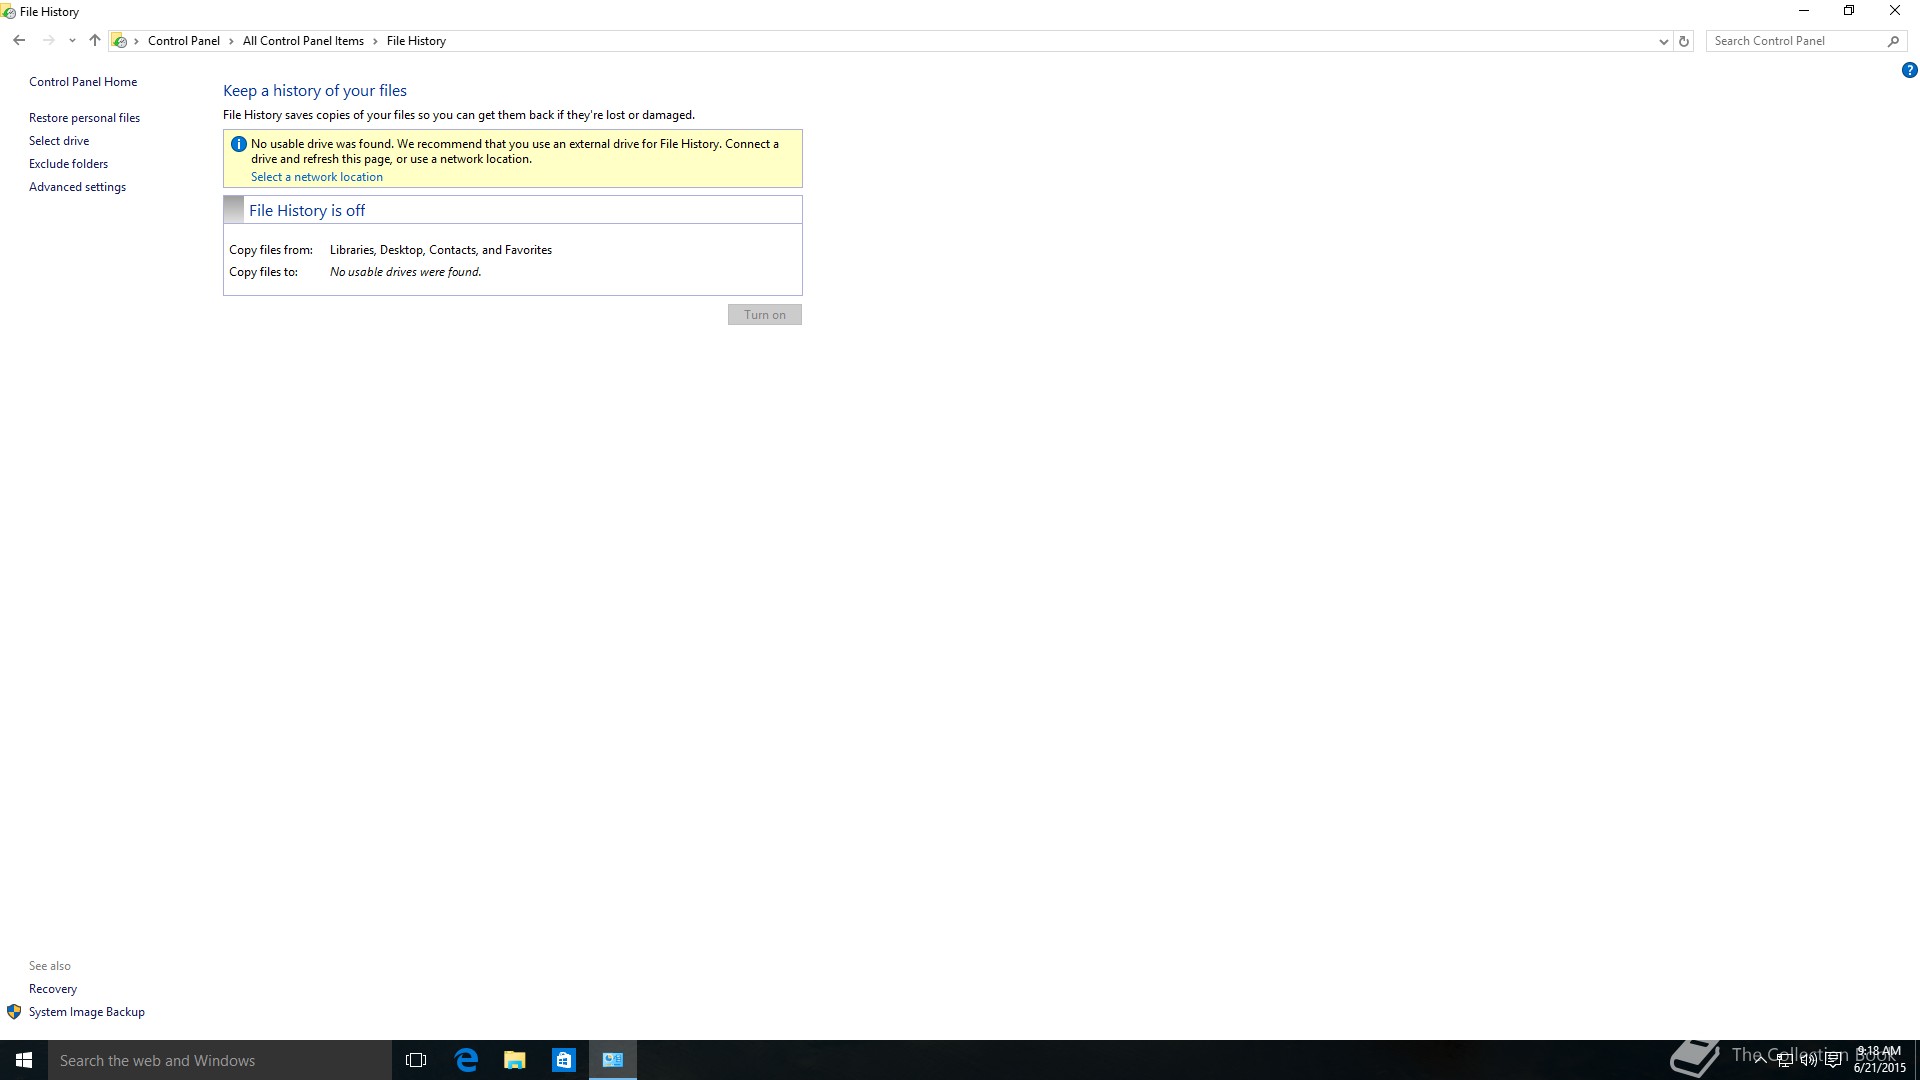Click the File History title bar icon
Screen dimensions: 1920x1080
coord(9,12)
